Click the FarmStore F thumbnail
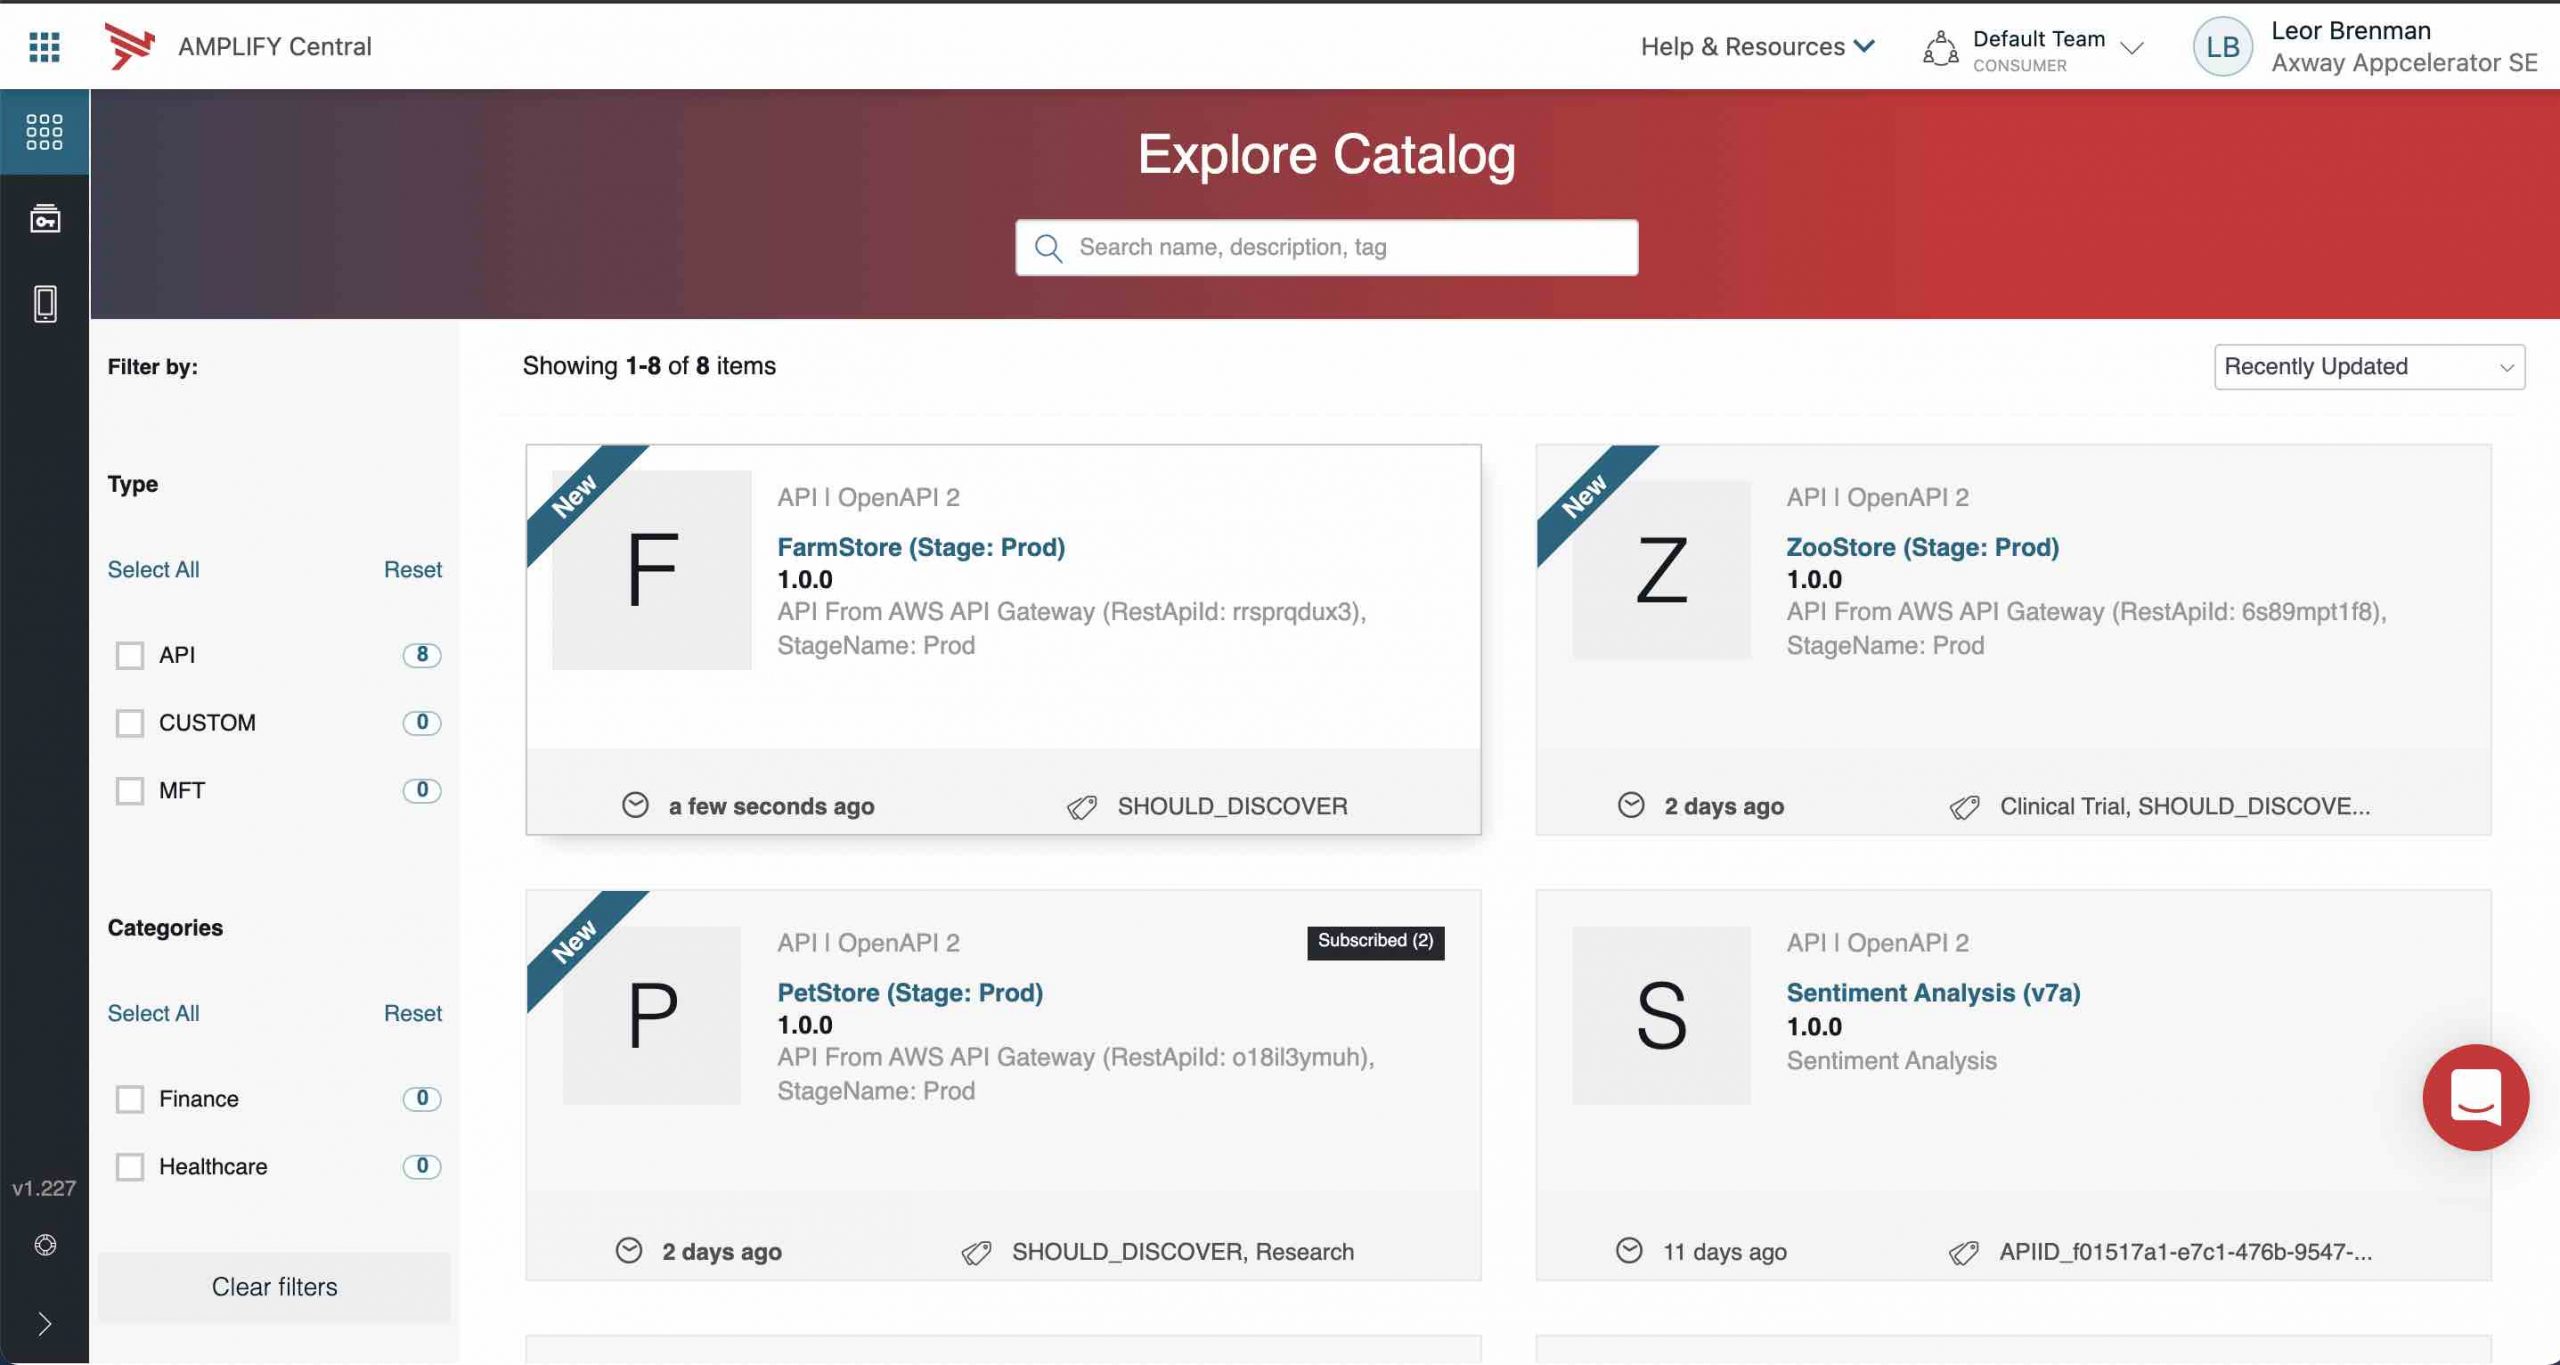 point(652,570)
